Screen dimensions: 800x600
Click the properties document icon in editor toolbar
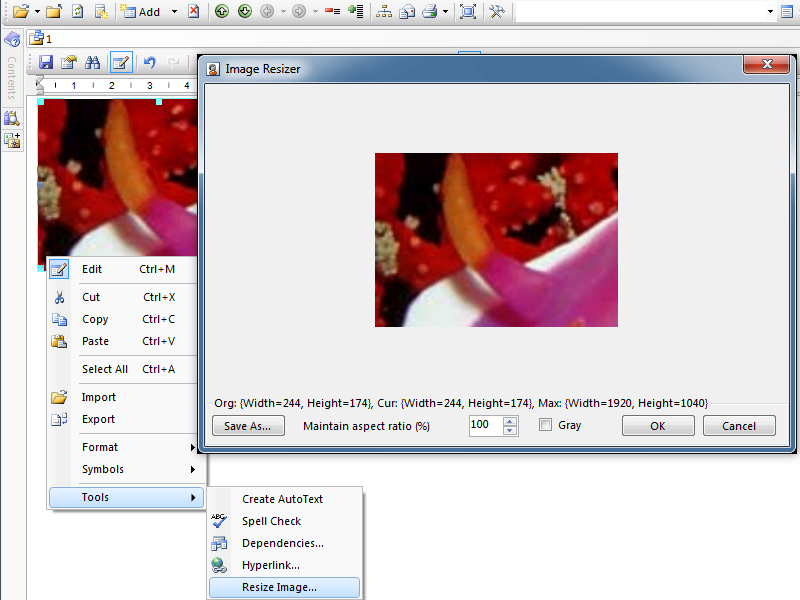click(69, 62)
